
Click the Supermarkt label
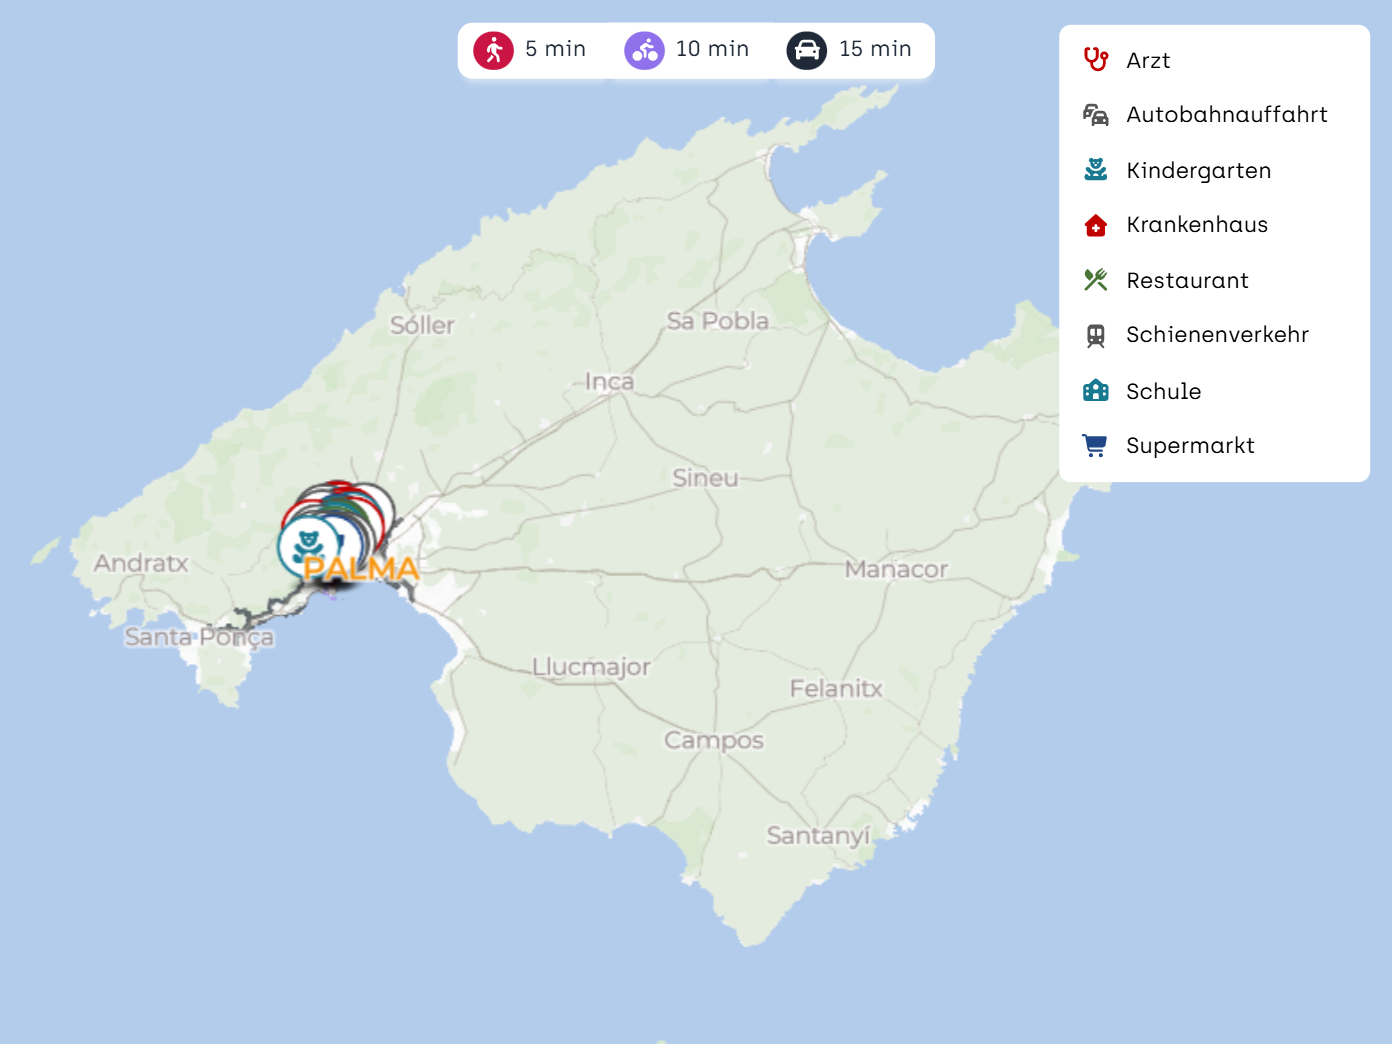click(x=1190, y=446)
